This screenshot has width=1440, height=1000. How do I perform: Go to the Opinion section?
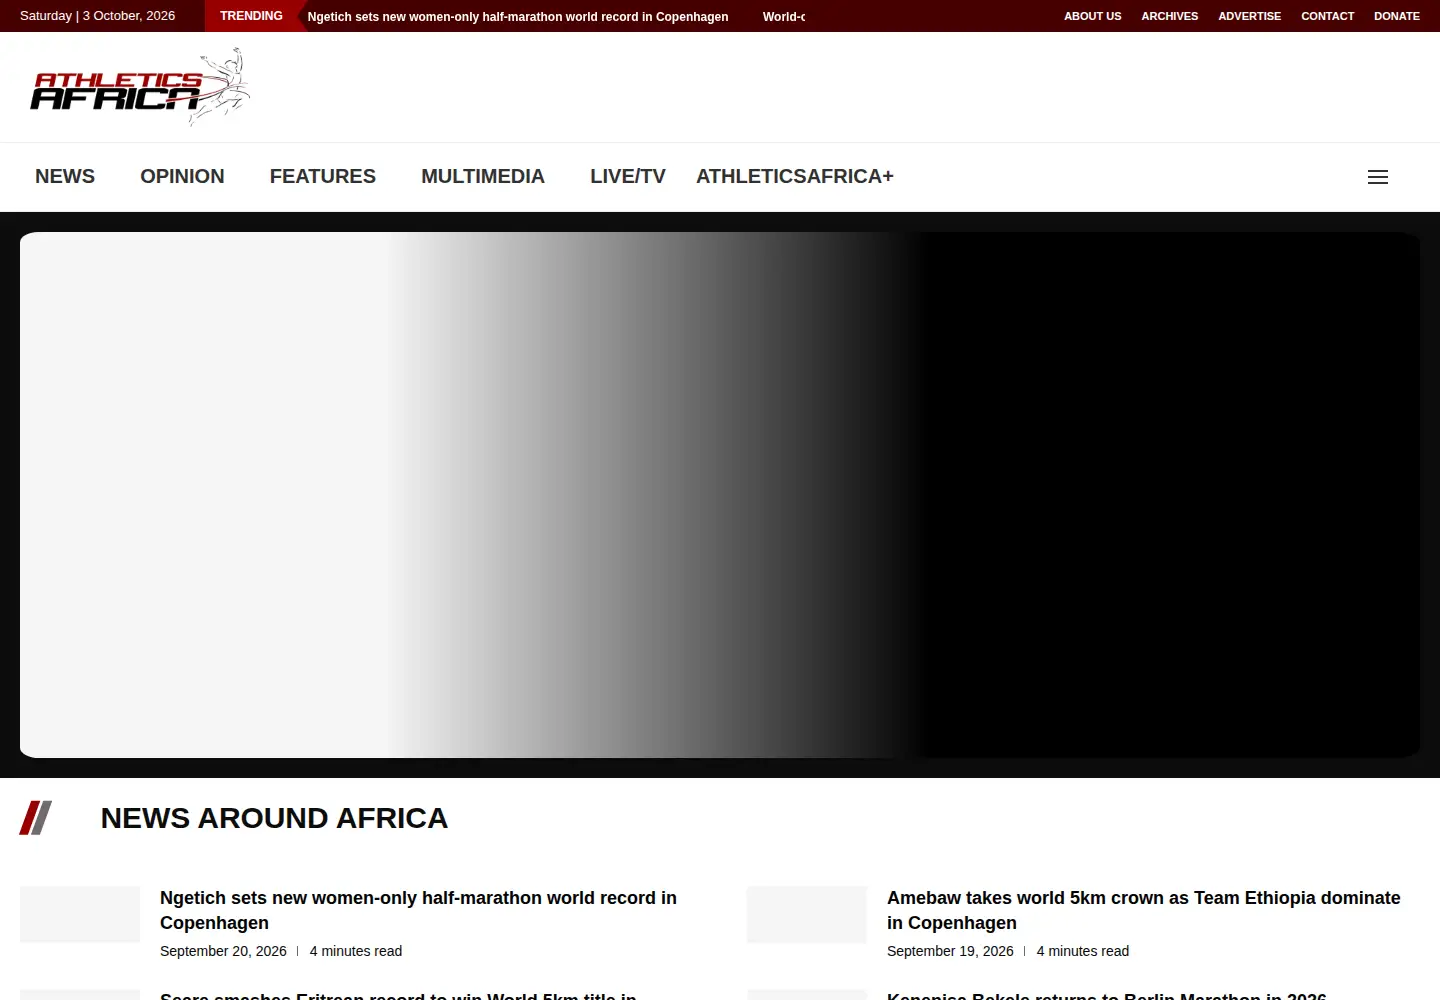point(182,176)
